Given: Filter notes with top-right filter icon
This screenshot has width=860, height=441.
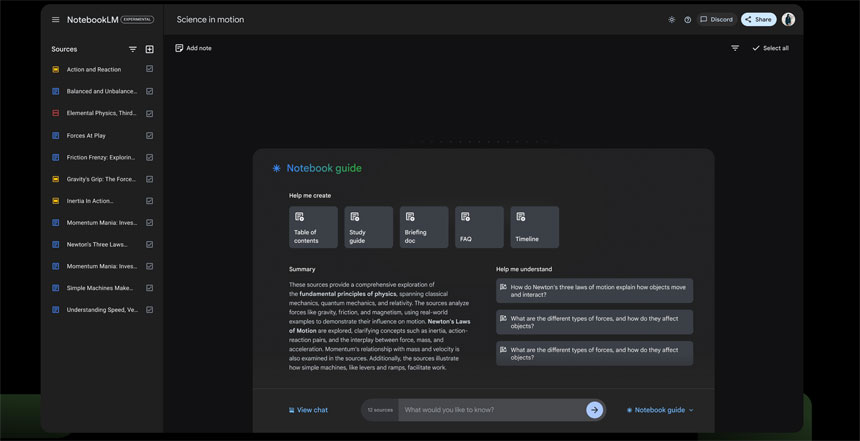Looking at the screenshot, I should [735, 48].
